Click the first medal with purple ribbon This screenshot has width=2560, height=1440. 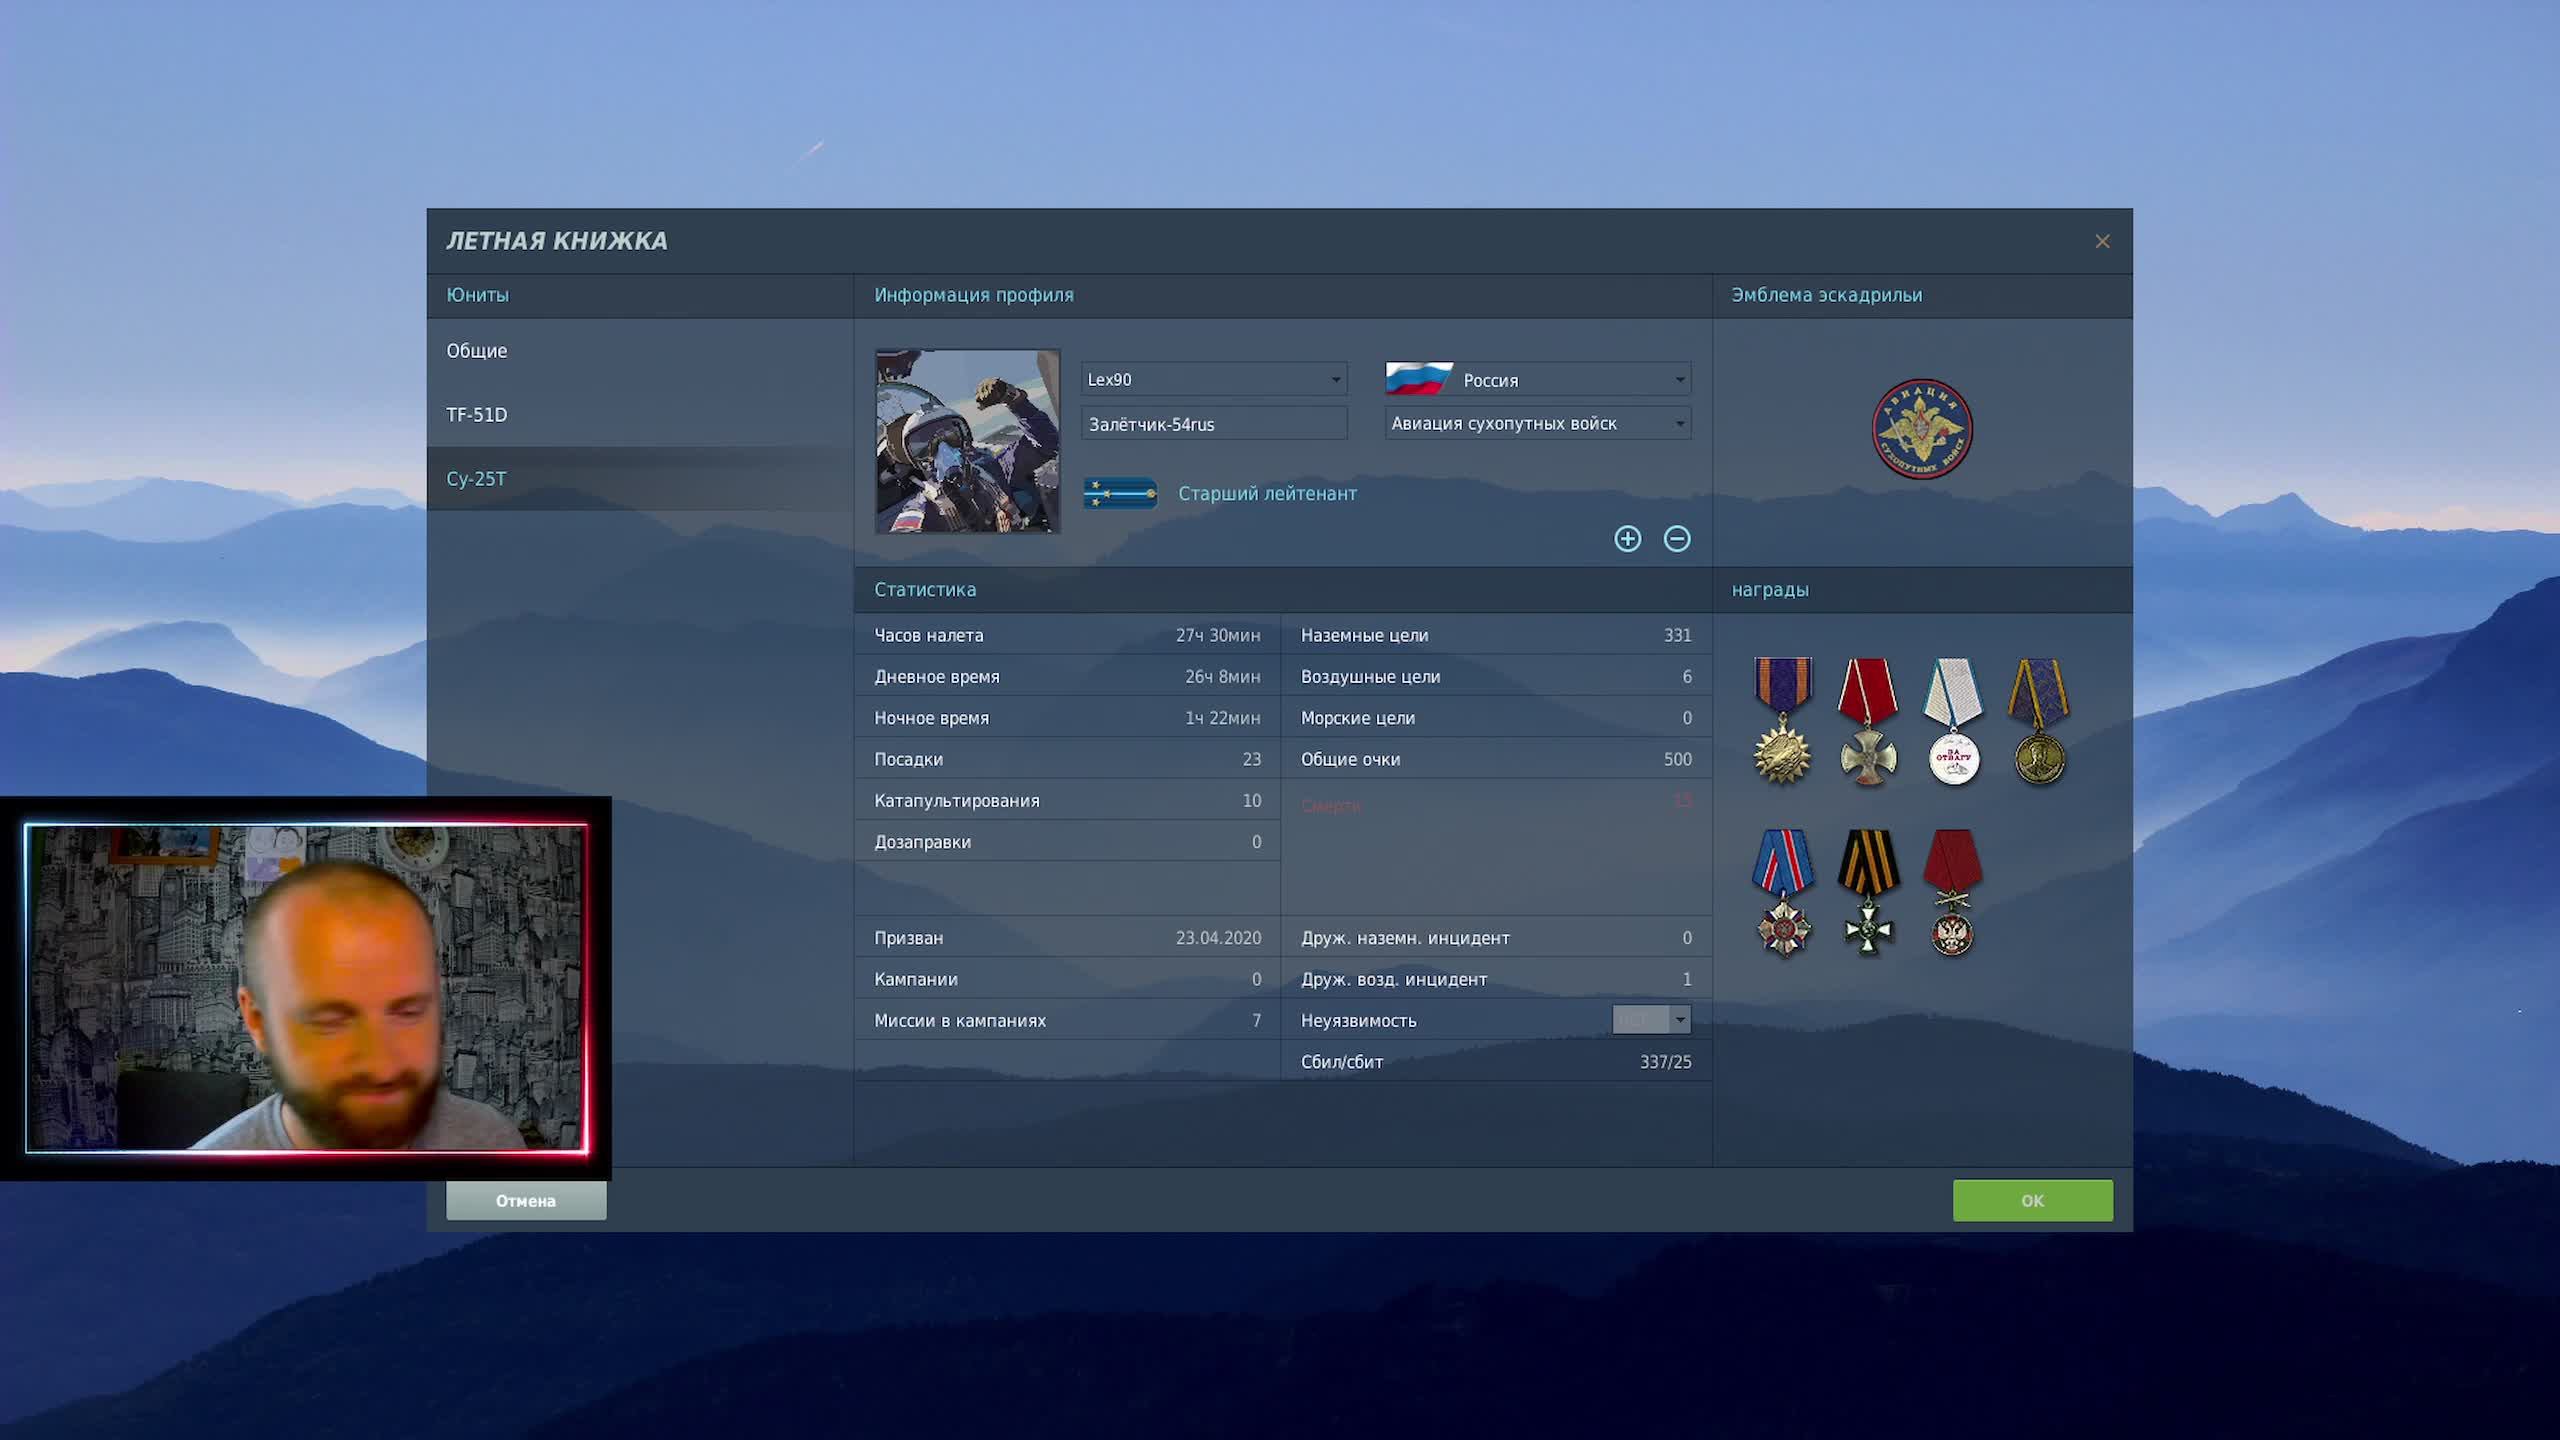pos(1782,720)
